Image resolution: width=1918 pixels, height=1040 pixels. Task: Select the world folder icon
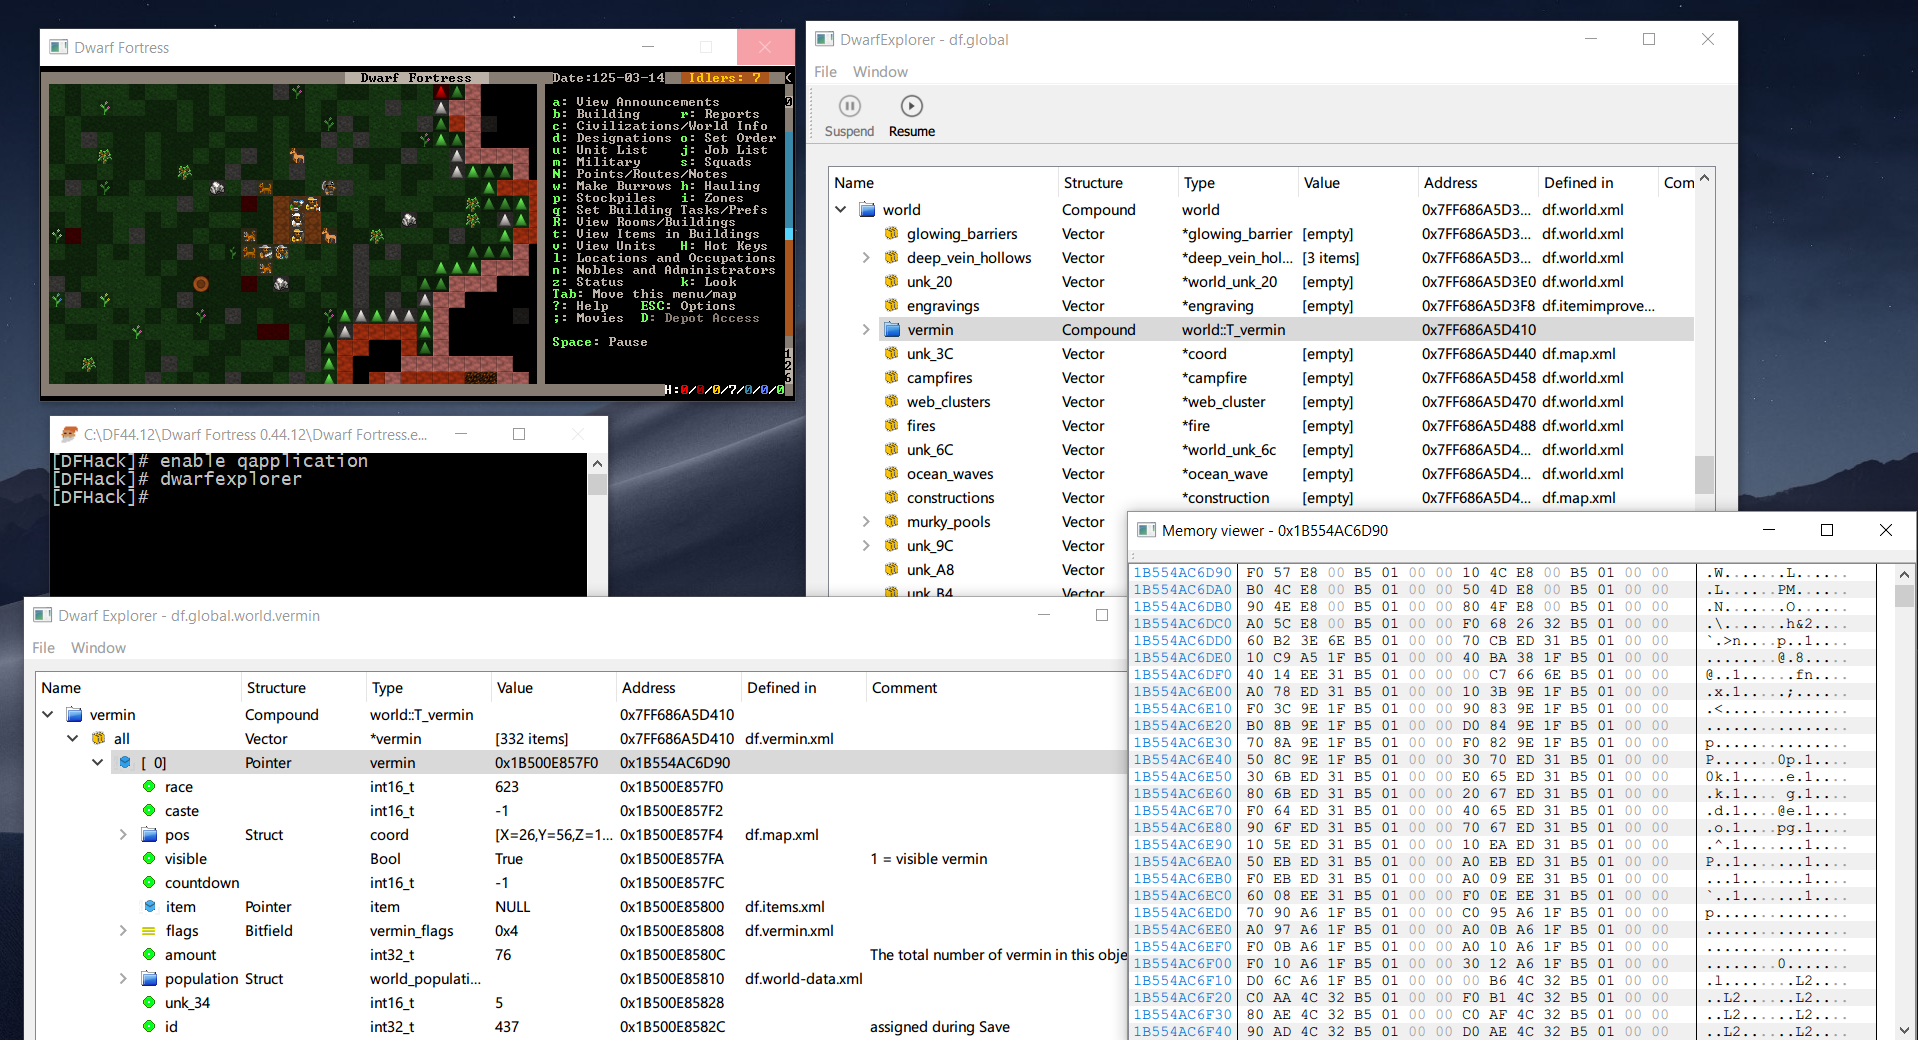pos(867,210)
